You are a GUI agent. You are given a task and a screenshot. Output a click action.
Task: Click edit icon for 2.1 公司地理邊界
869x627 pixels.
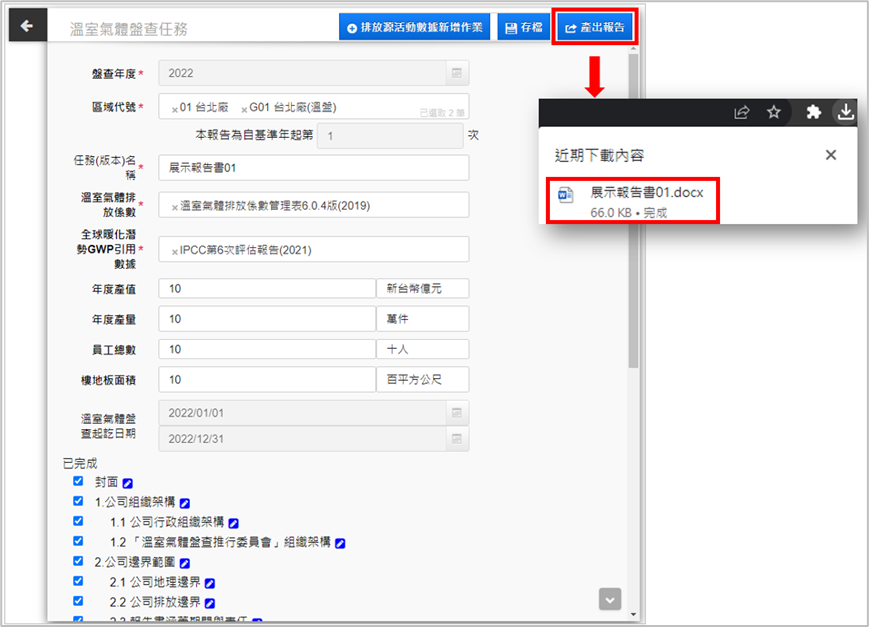tap(210, 583)
